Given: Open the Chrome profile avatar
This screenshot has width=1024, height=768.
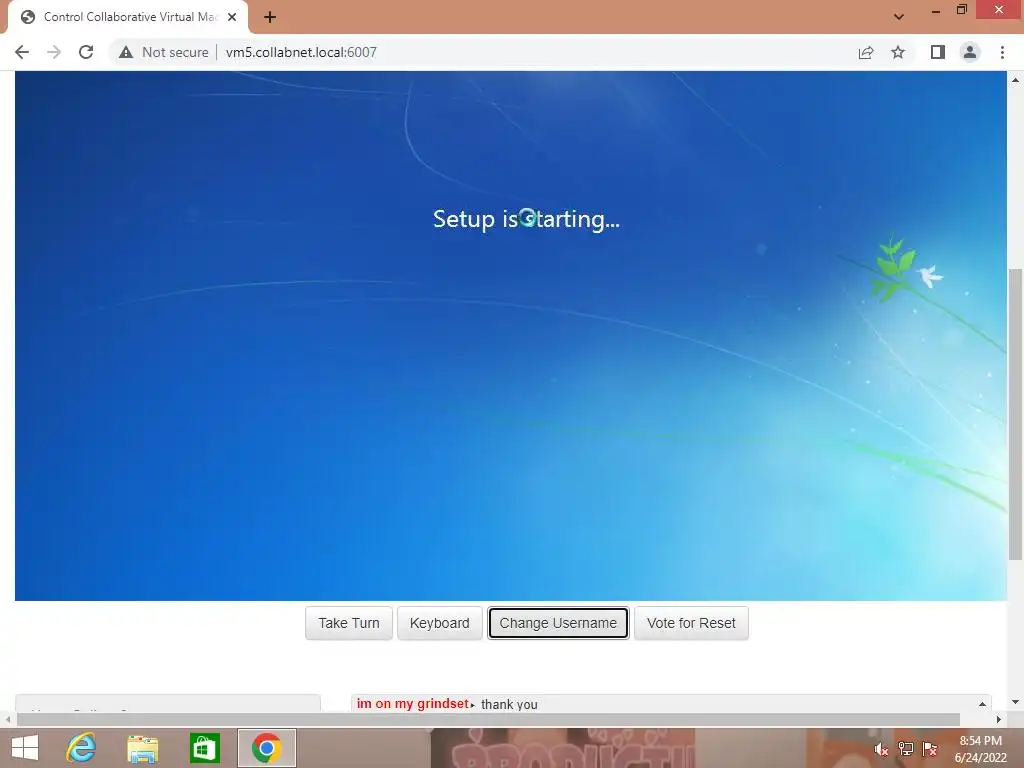Looking at the screenshot, I should pos(970,52).
